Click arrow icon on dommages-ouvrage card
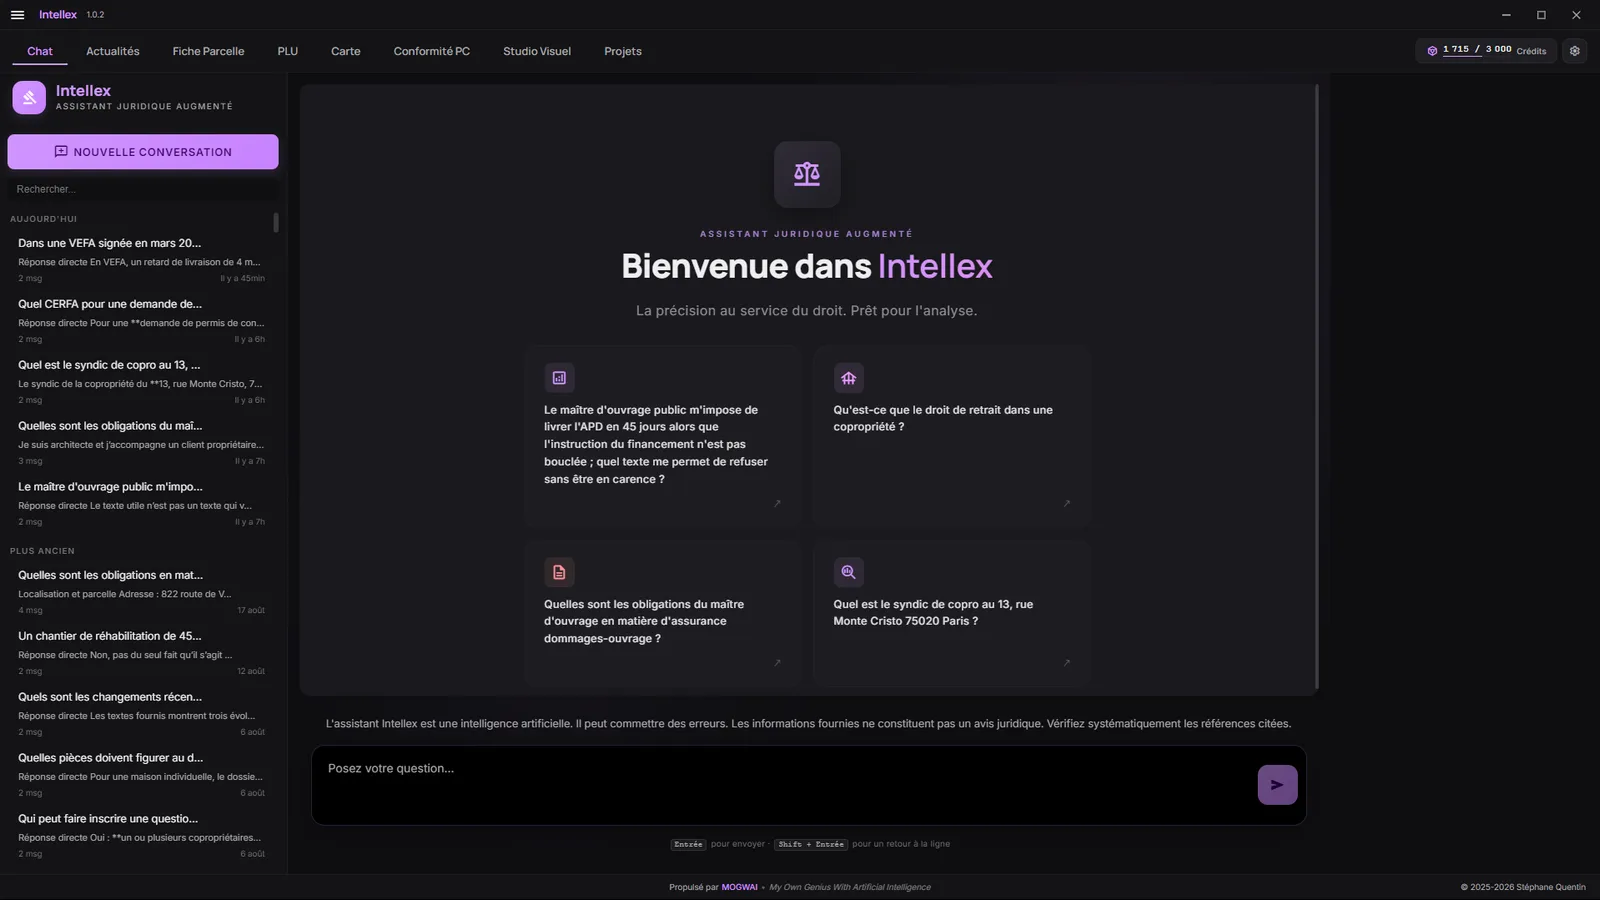This screenshot has width=1600, height=900. click(777, 662)
